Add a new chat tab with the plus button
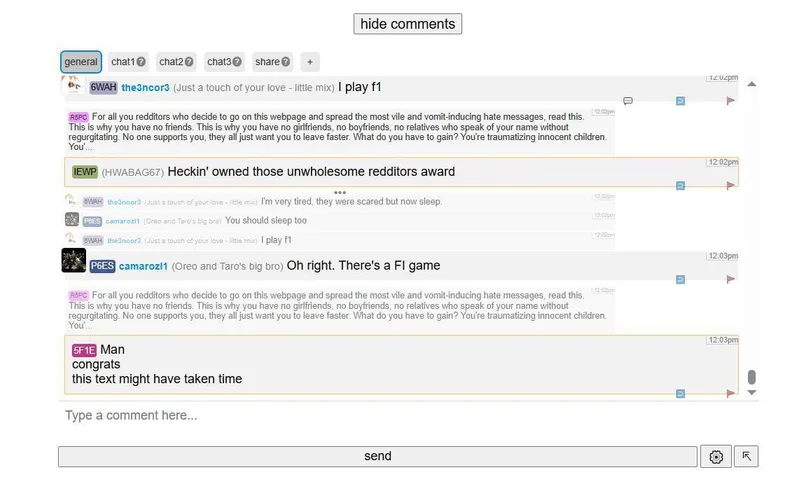 point(310,62)
